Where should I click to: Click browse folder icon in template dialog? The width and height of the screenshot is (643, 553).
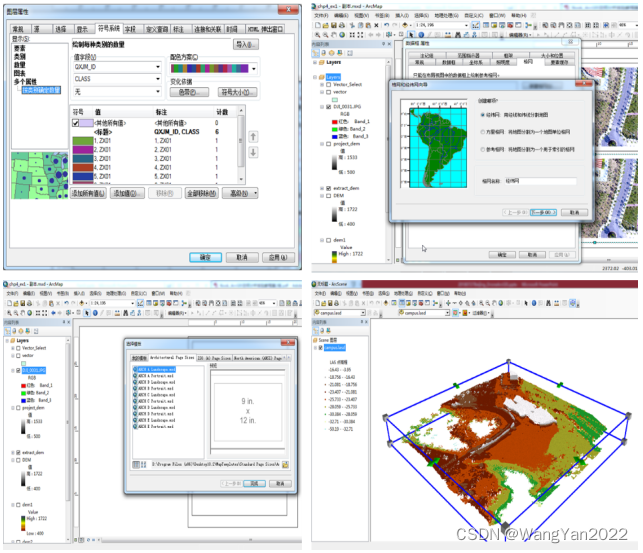pos(285,464)
